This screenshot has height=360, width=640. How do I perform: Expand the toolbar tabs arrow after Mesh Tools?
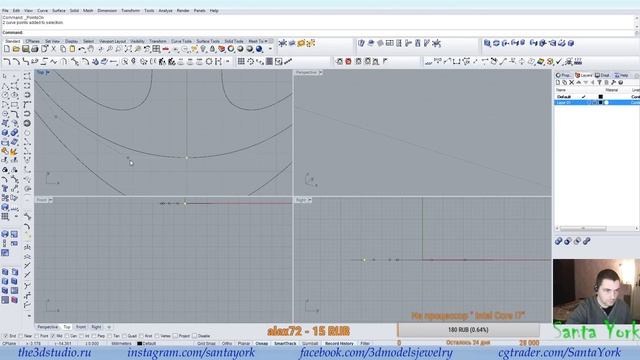[x=266, y=41]
